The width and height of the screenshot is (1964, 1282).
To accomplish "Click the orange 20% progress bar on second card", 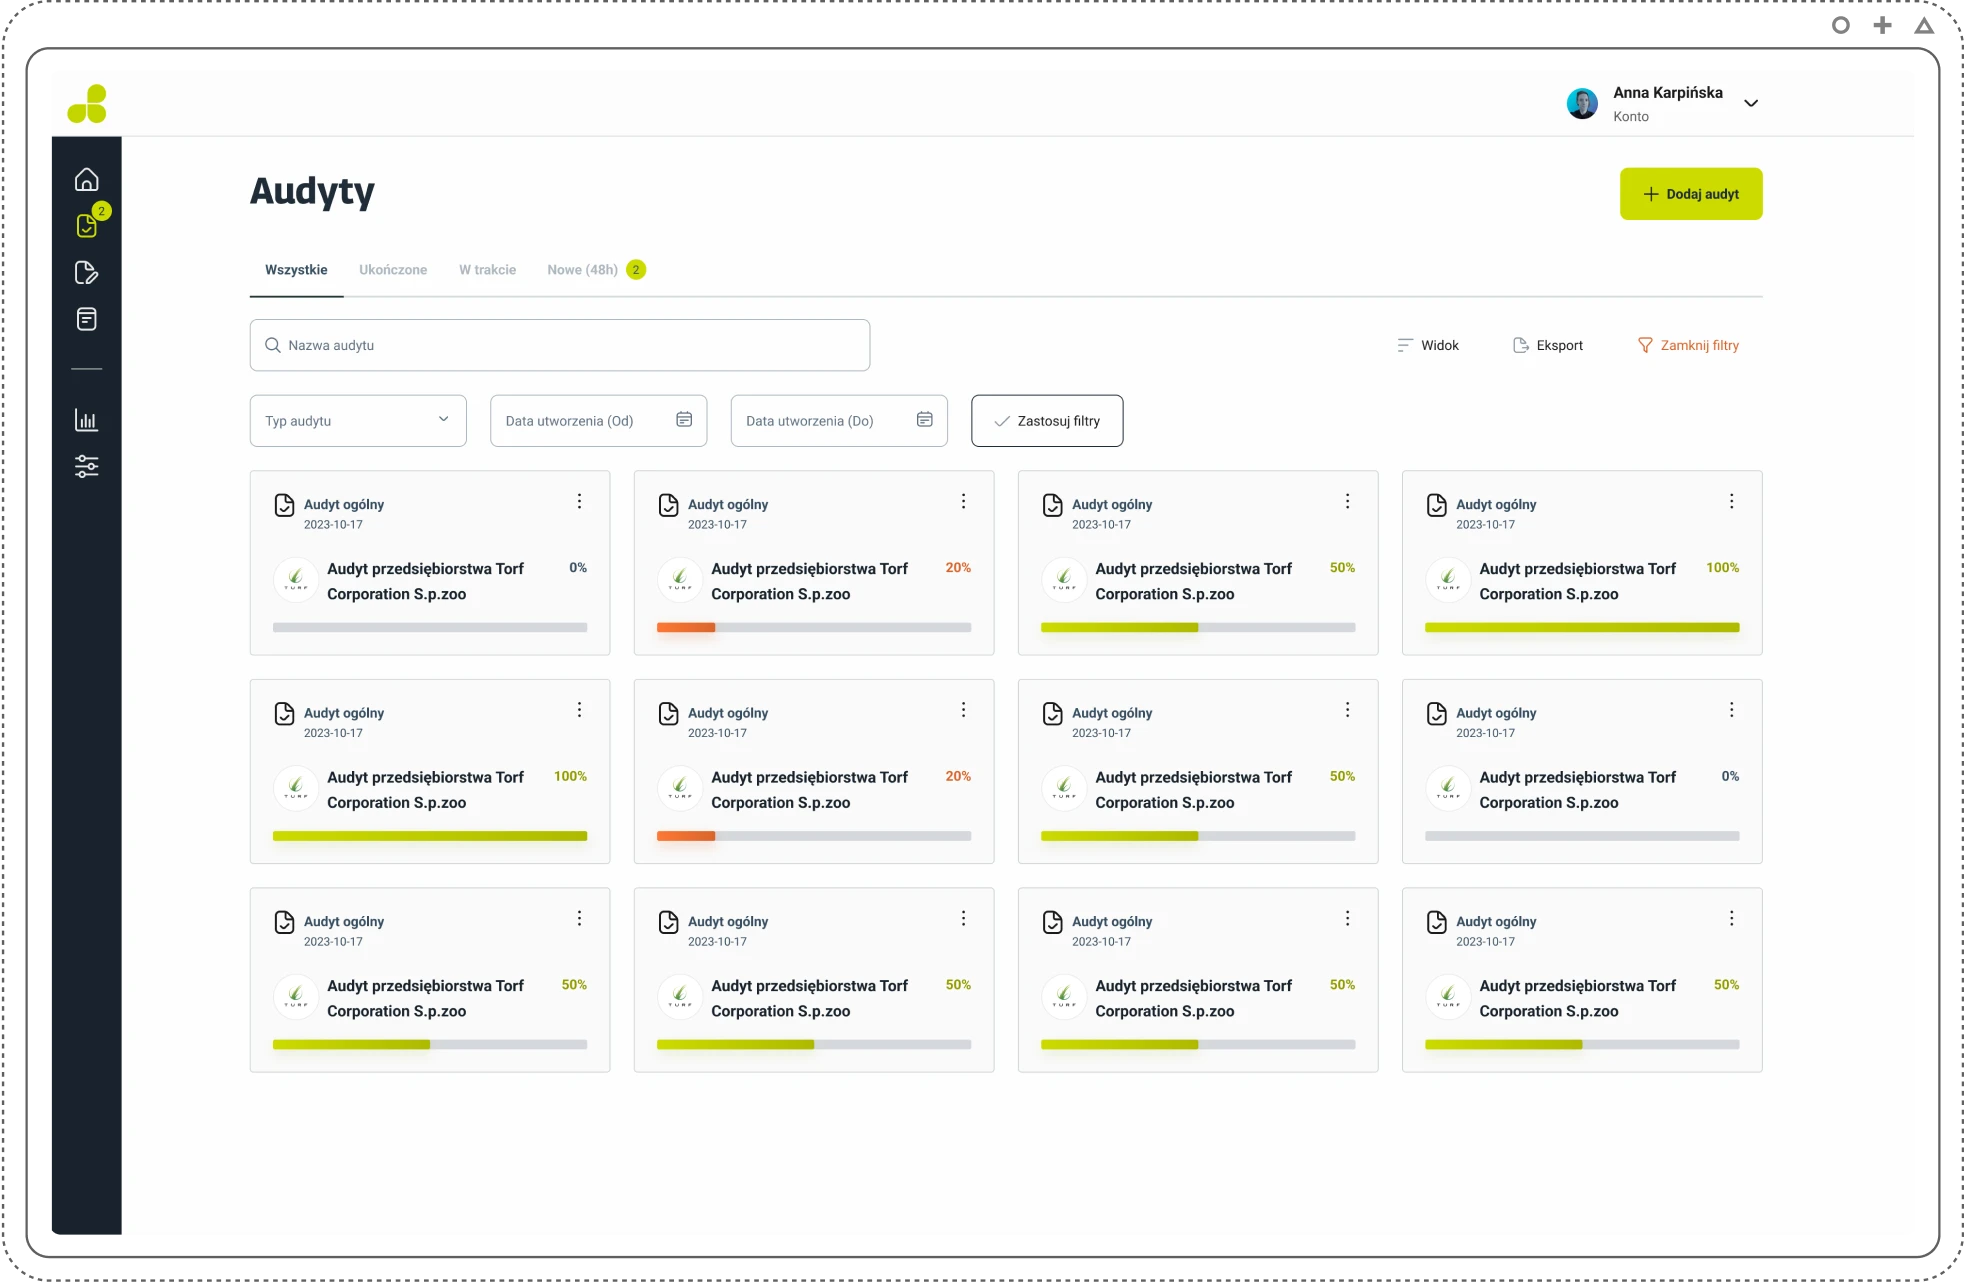I will coord(686,628).
